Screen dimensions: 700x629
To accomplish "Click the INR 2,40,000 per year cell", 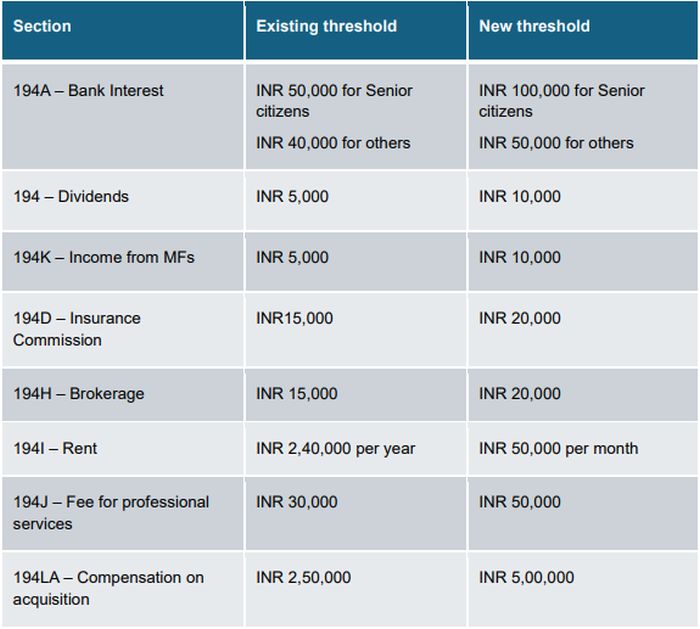I will [x=335, y=449].
